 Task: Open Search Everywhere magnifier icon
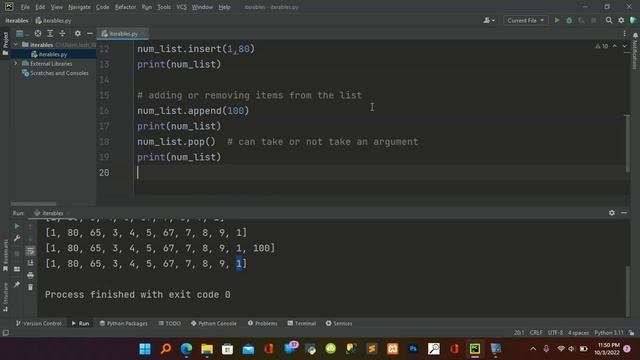[609, 20]
